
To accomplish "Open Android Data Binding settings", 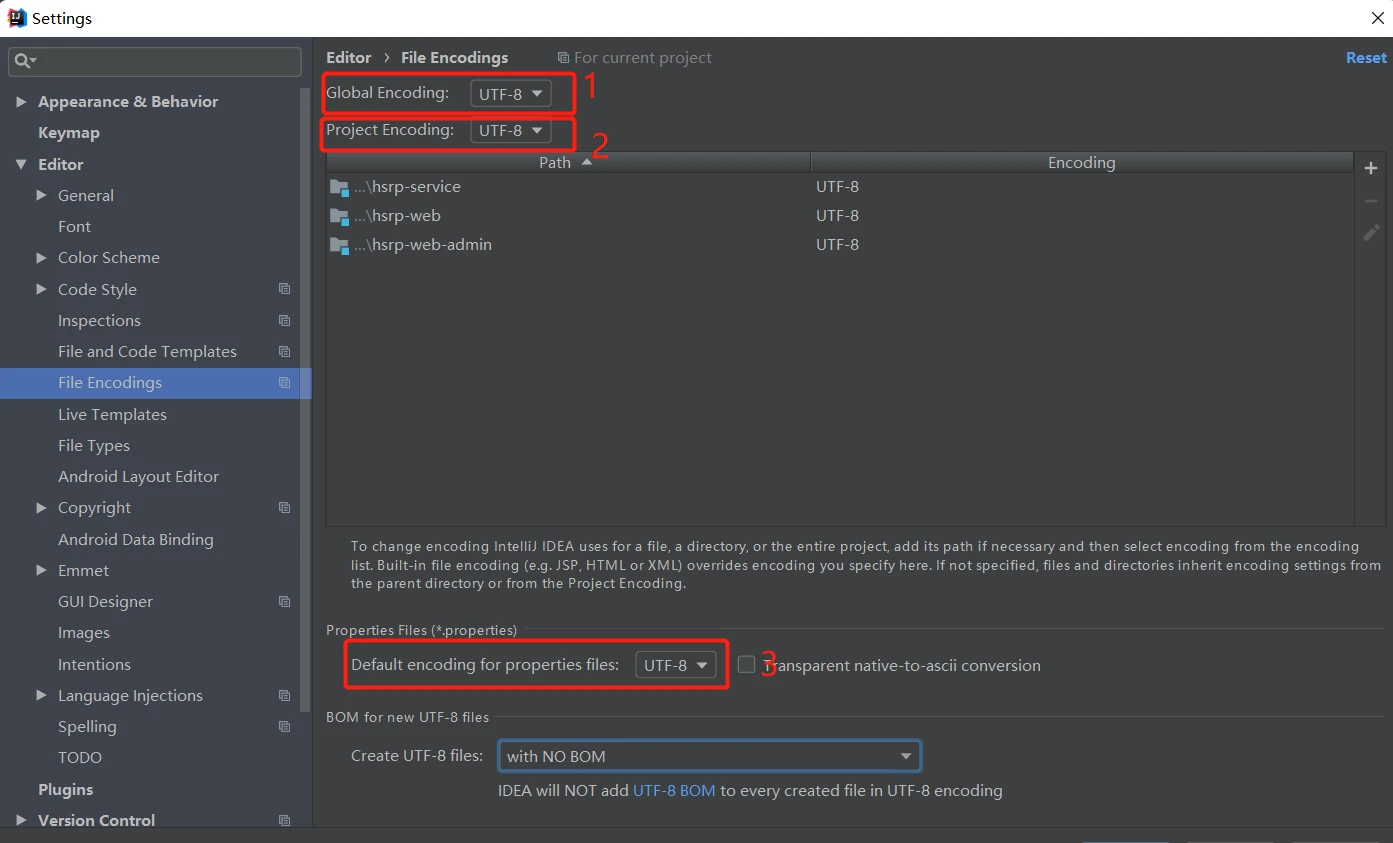I will [x=136, y=539].
